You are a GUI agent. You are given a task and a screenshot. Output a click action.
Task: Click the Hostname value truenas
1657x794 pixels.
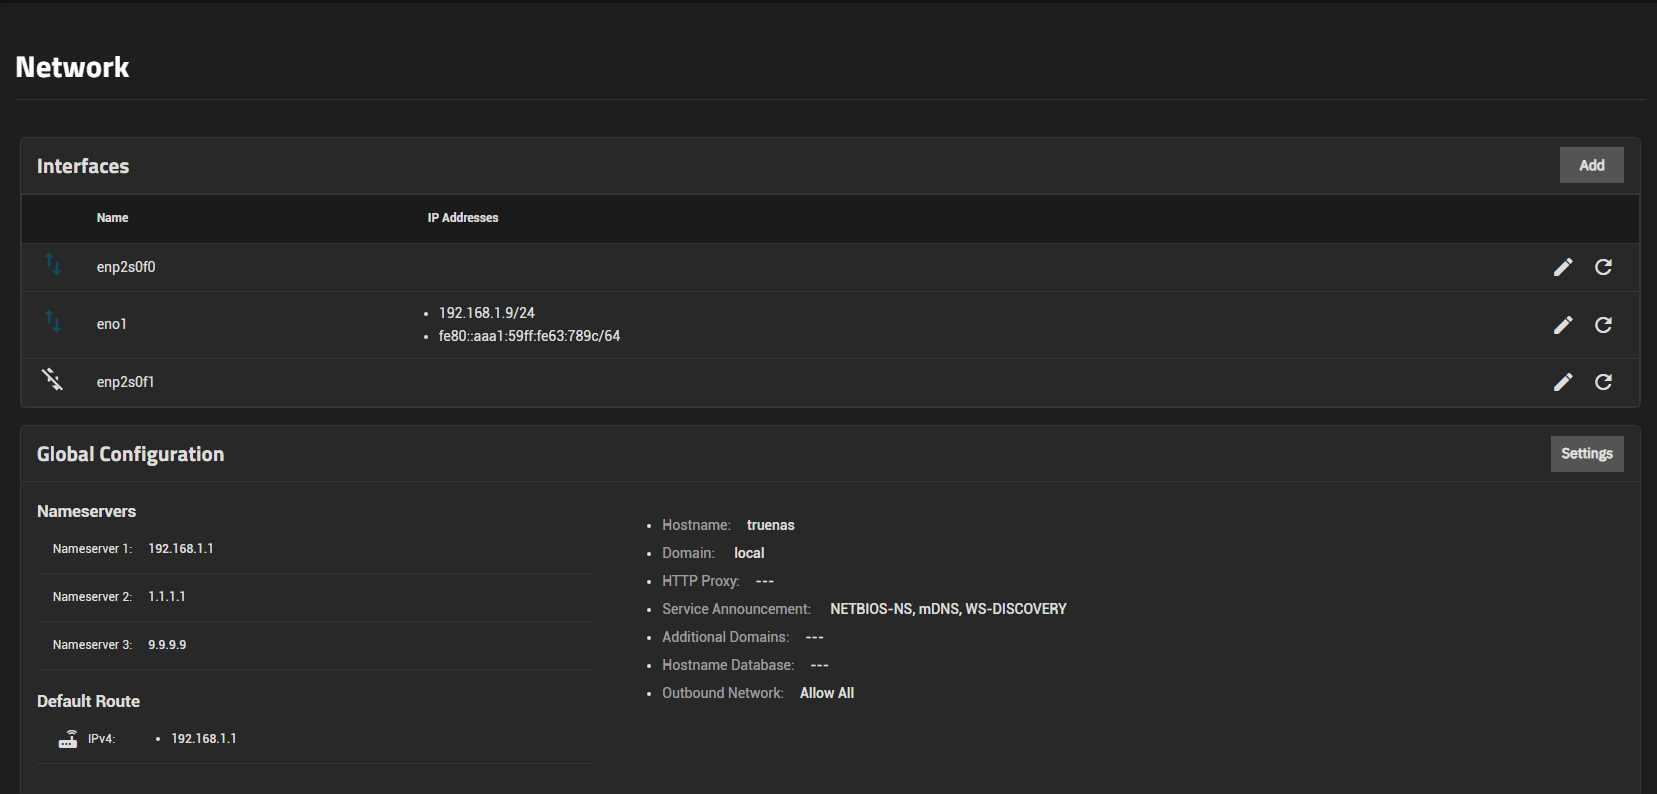(x=771, y=525)
